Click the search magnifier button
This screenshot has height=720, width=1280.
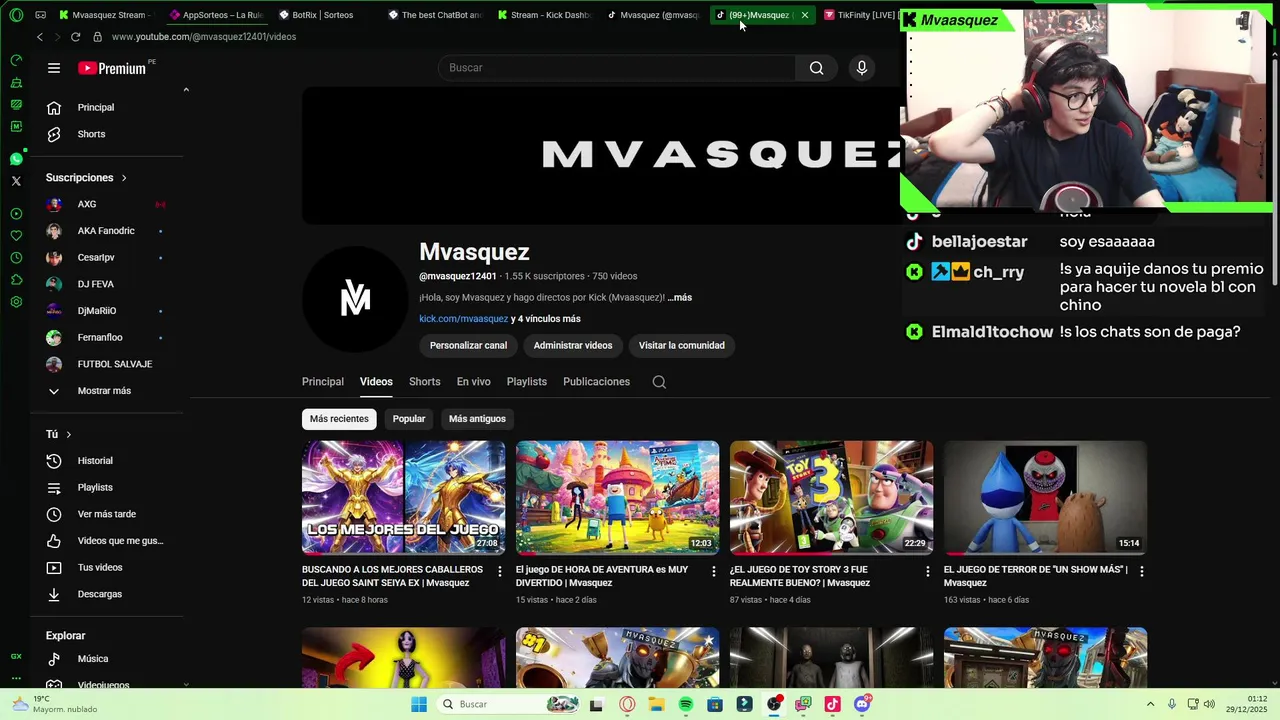coord(816,68)
